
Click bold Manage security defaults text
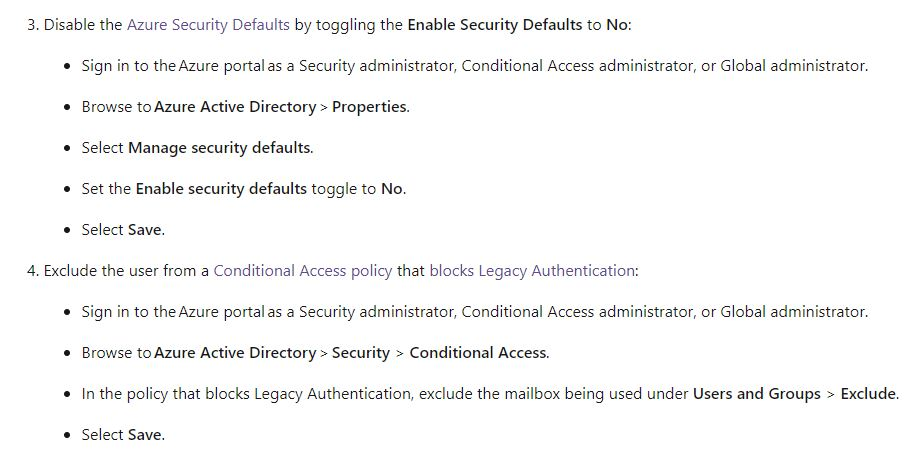219,148
